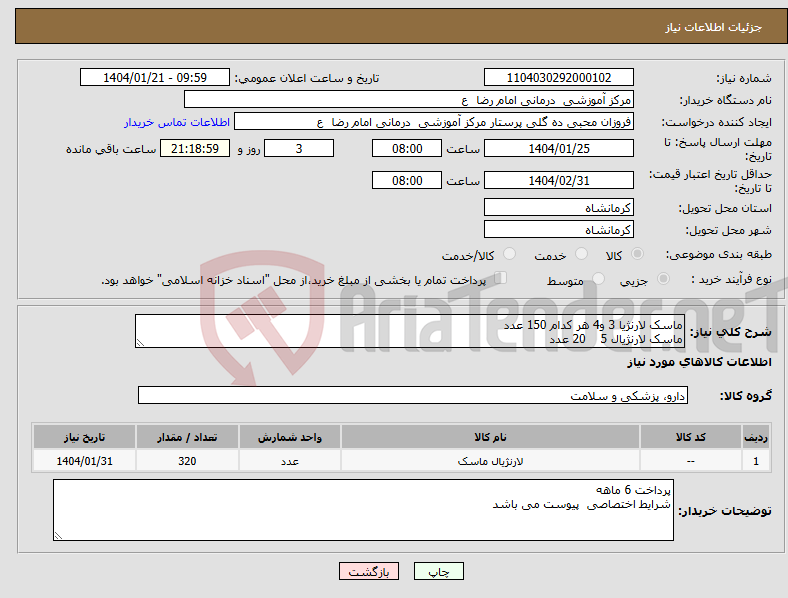
Task: Click the تاریخ نیاز column header
Action: [x=84, y=437]
